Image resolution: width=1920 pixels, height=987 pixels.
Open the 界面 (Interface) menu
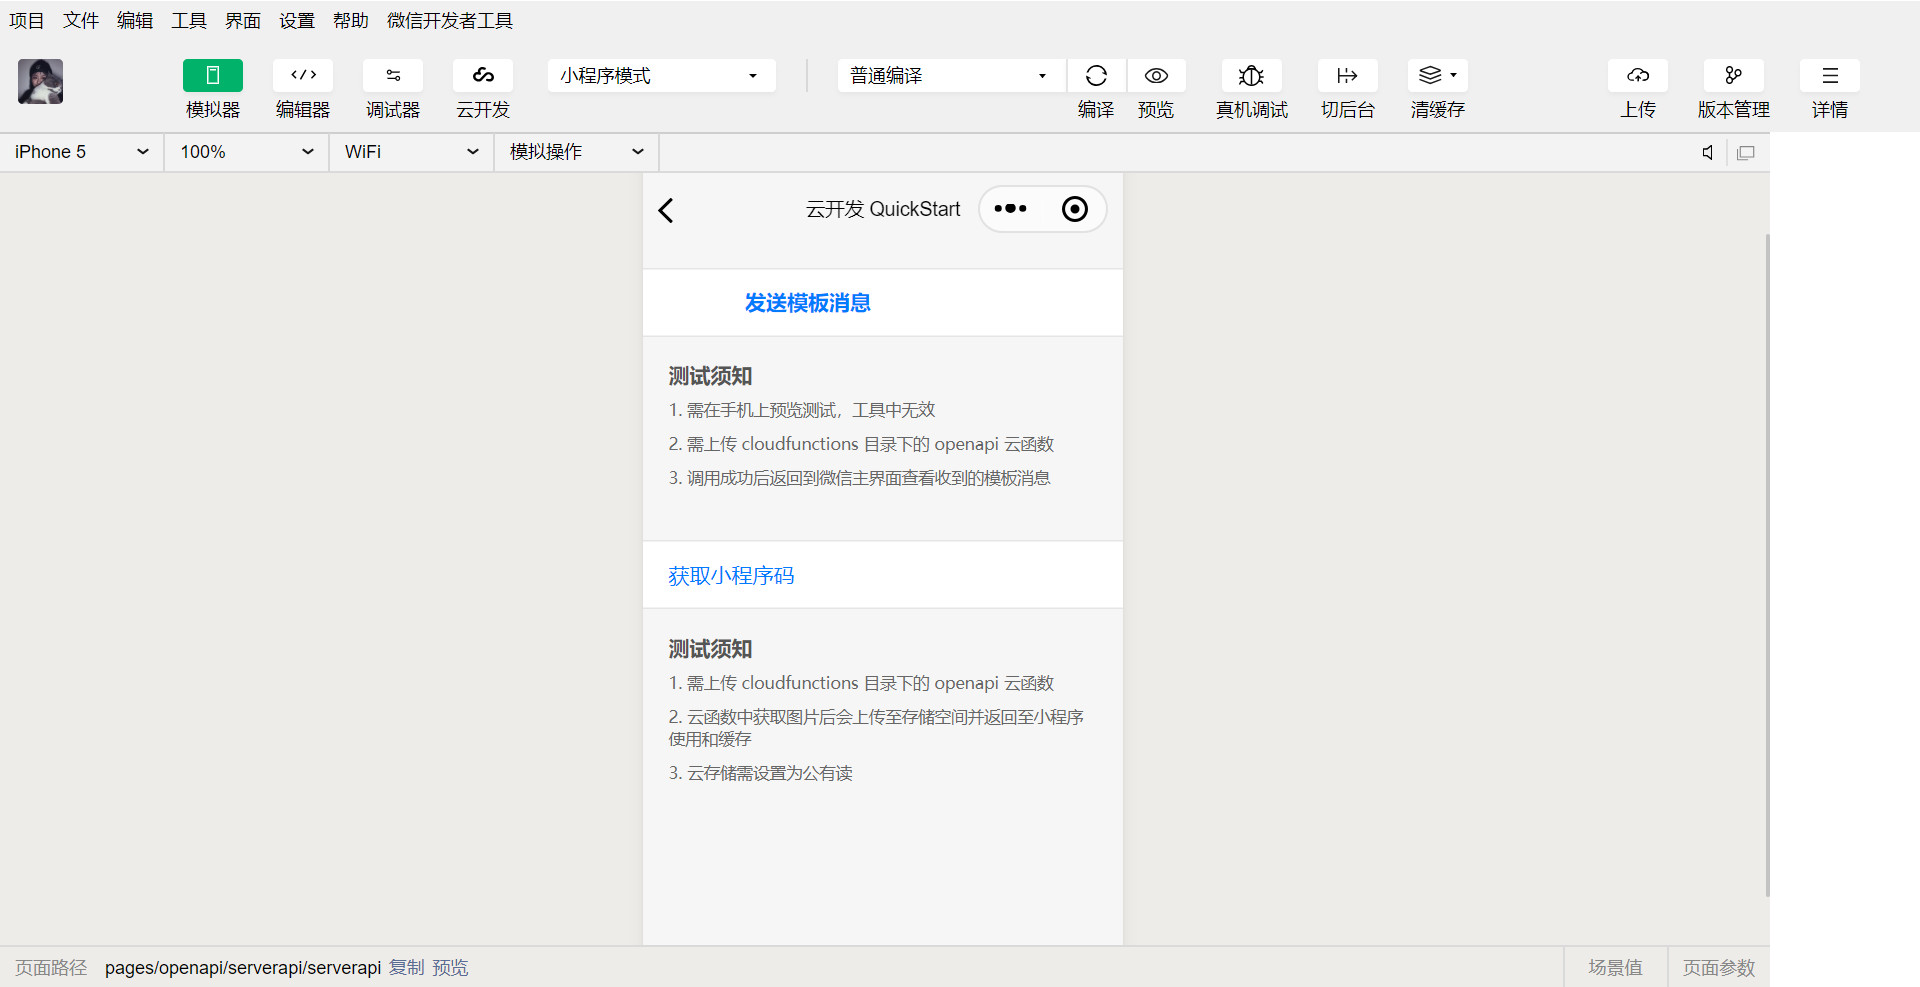tap(243, 21)
